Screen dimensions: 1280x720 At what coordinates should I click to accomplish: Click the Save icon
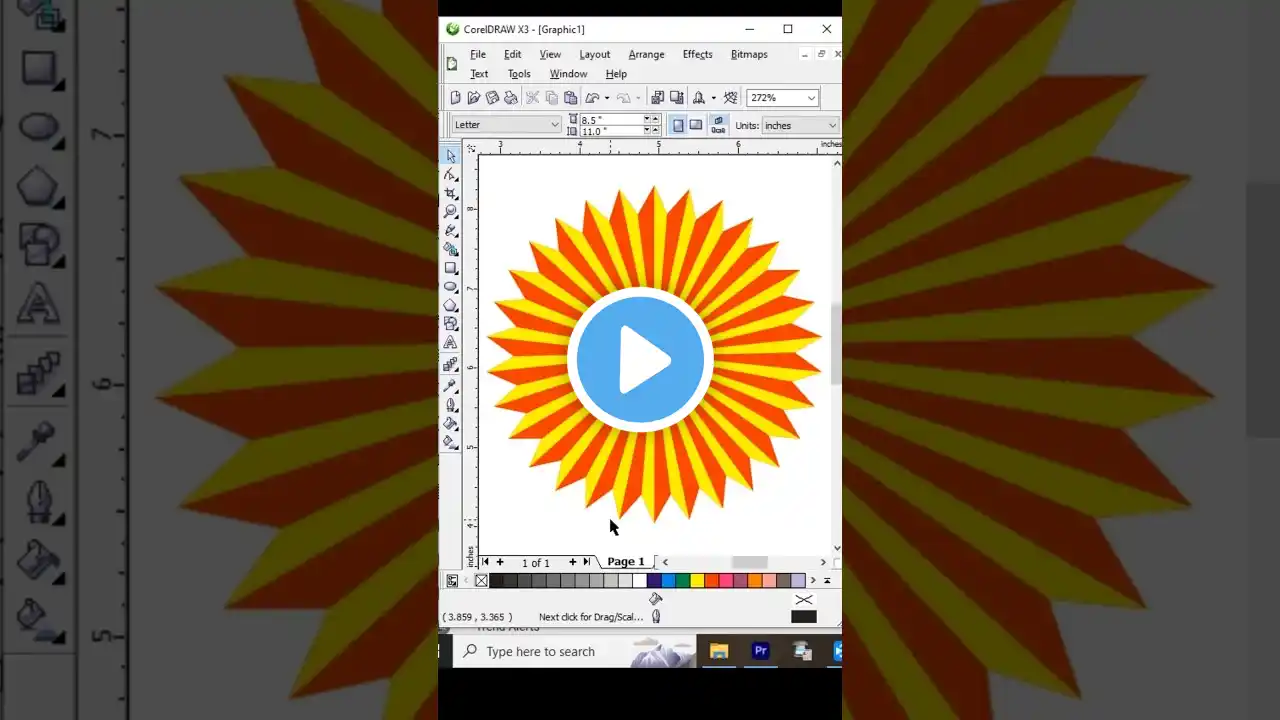(x=492, y=97)
